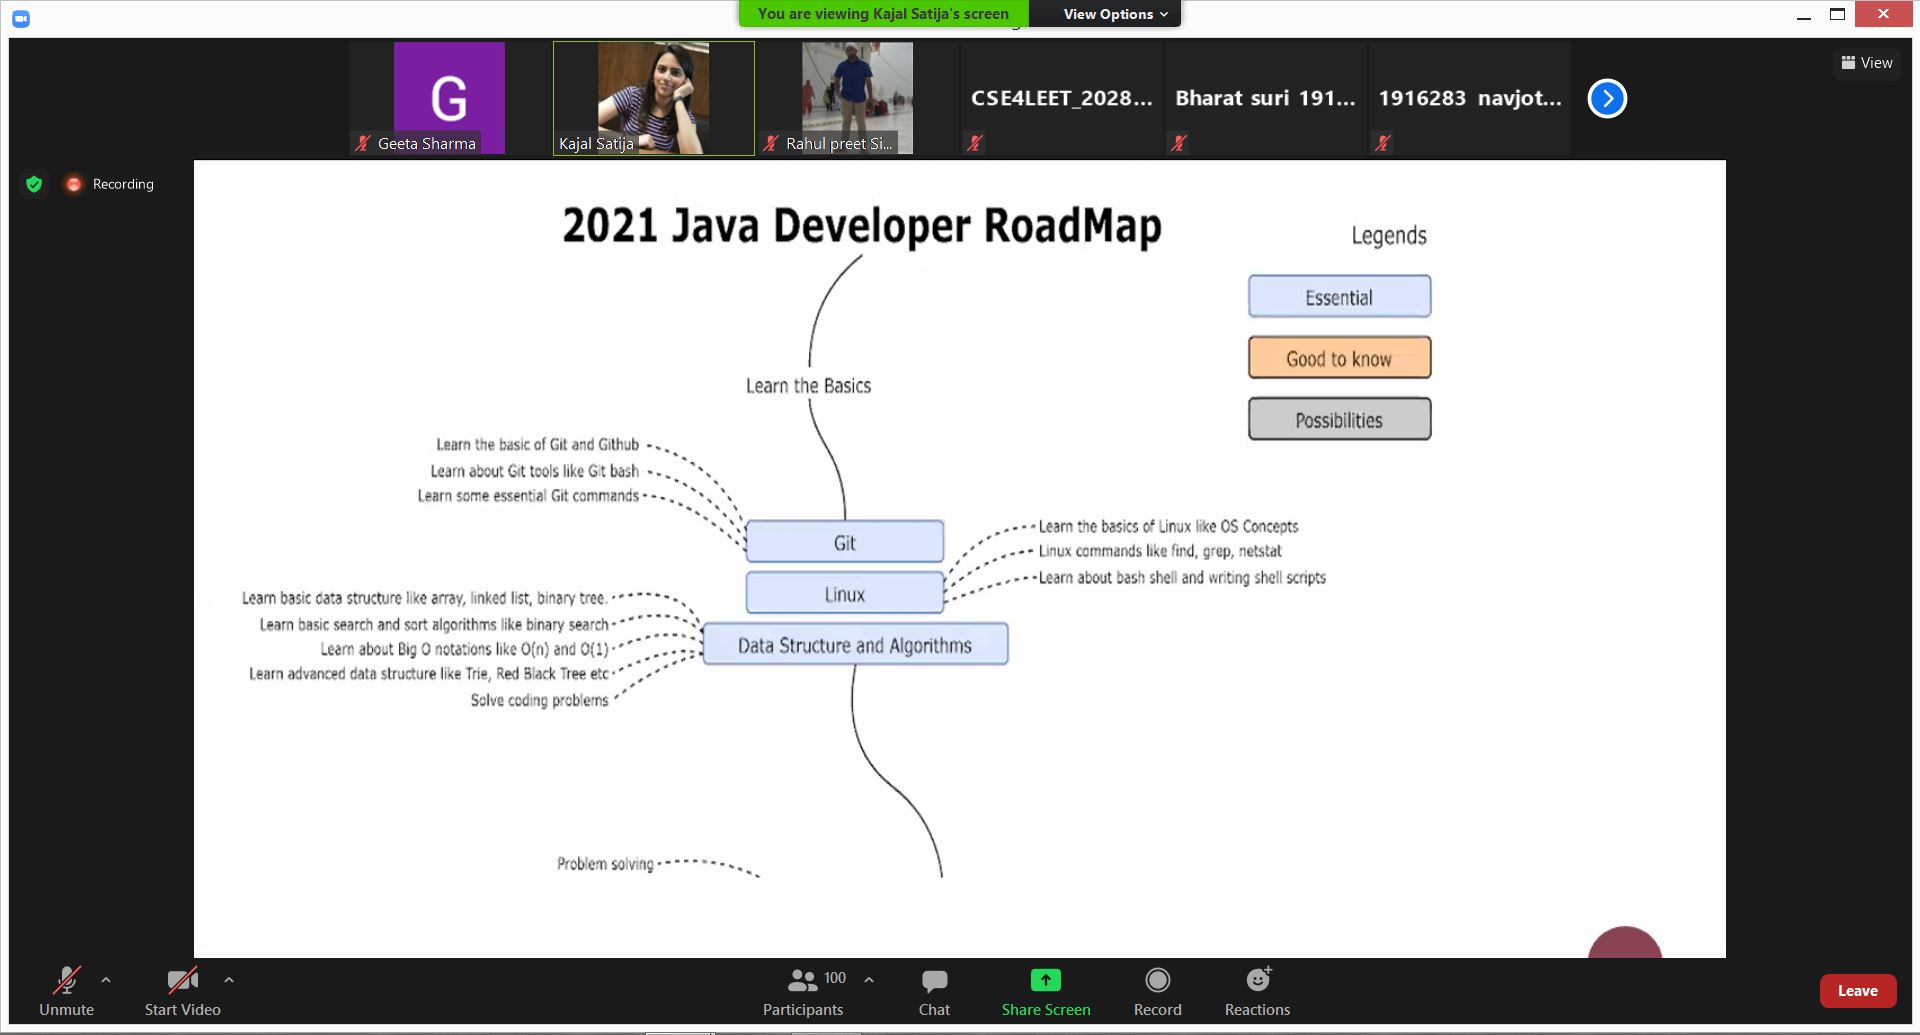The height and width of the screenshot is (1035, 1920).
Task: Select Geeta Sharma's video tile
Action: [x=449, y=98]
